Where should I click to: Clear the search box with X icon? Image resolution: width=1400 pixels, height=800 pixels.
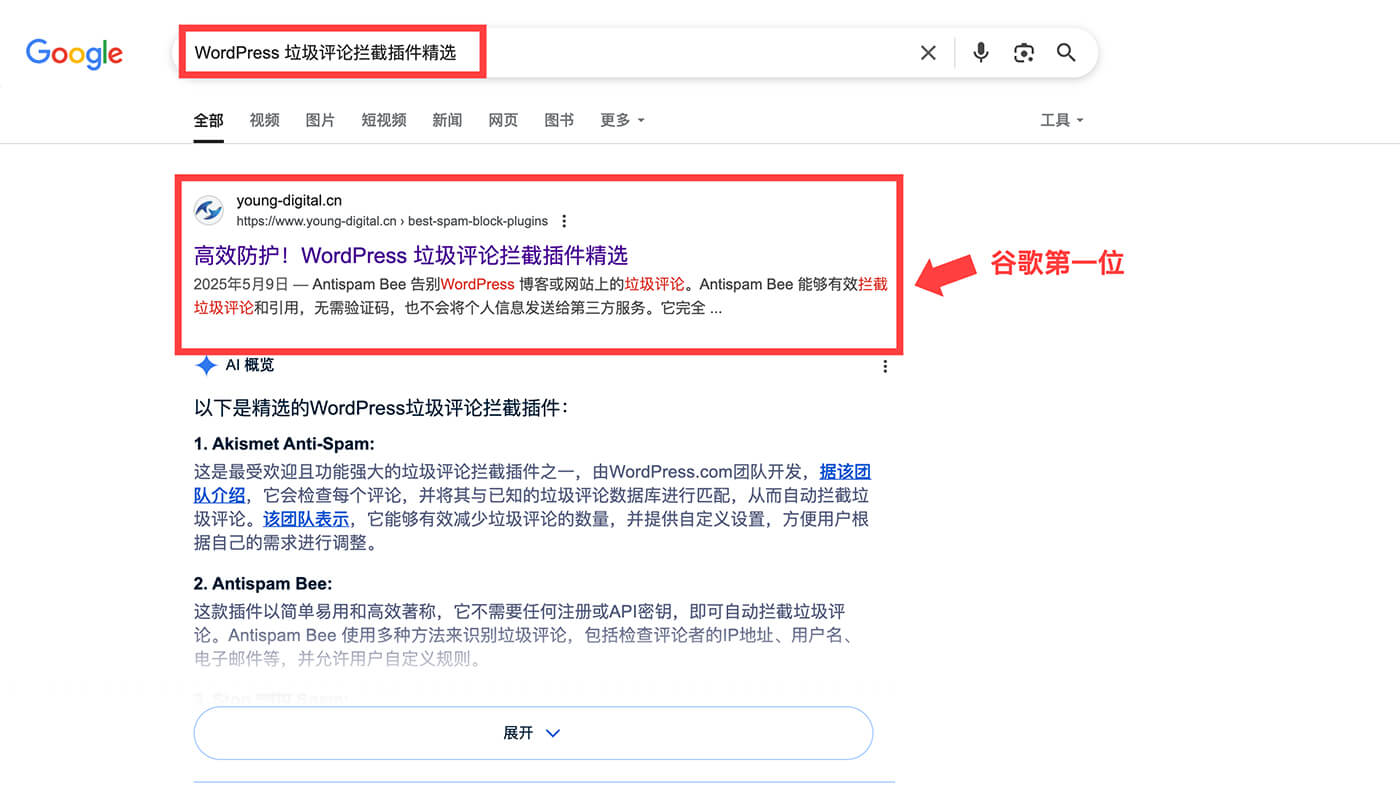(928, 53)
